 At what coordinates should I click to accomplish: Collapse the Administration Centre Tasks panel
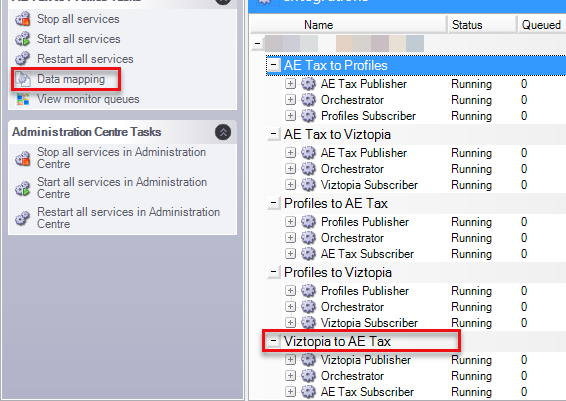223,132
